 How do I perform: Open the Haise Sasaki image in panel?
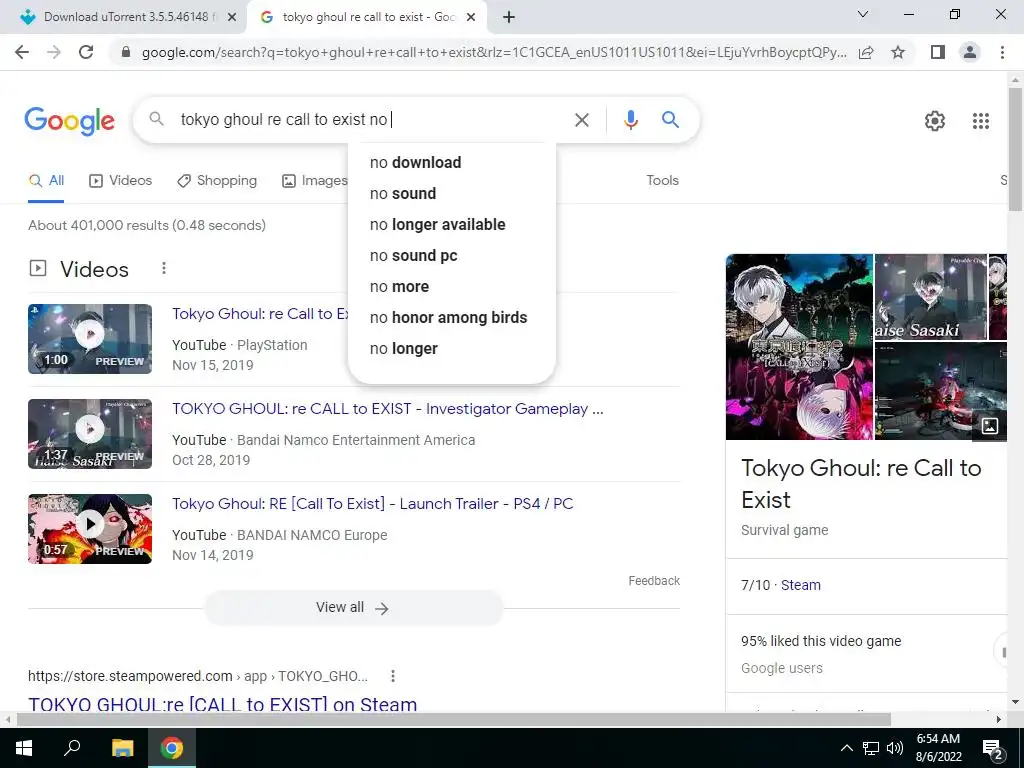point(931,297)
